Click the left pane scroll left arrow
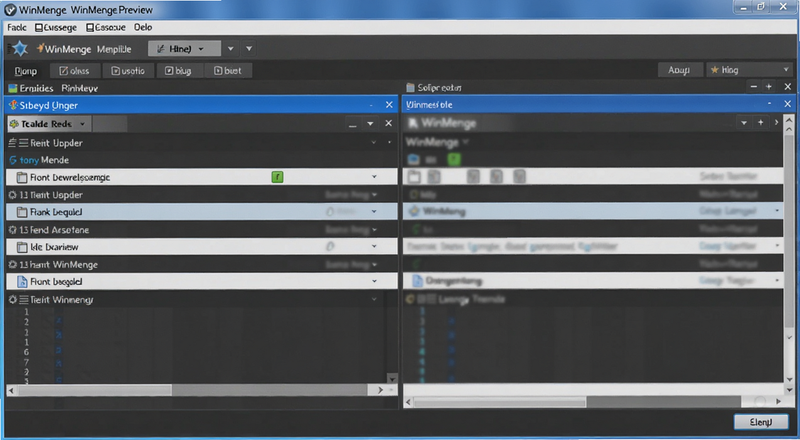This screenshot has height=440, width=800. click(12, 390)
